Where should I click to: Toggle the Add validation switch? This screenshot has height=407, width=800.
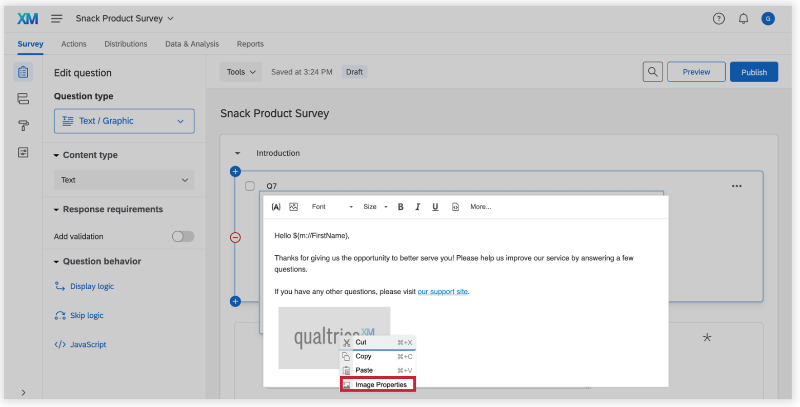pyautogui.click(x=182, y=236)
